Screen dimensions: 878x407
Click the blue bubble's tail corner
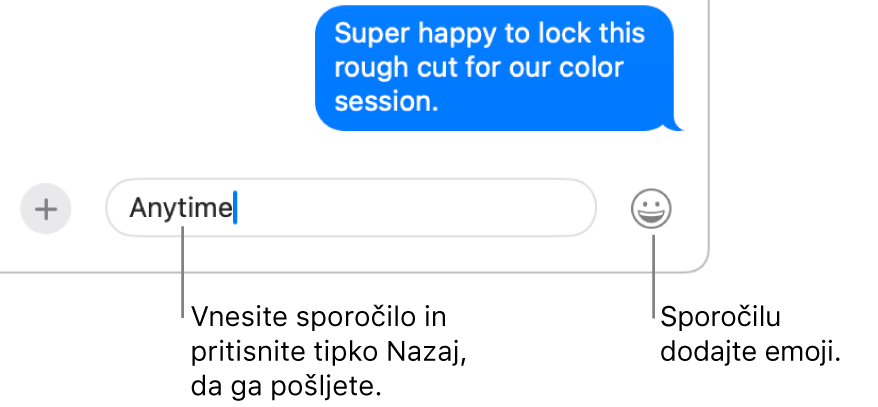tap(677, 125)
